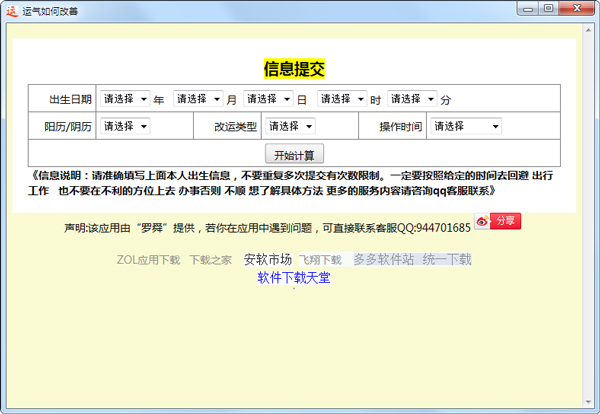Follow the blue 软件下载天堂 link
Image resolution: width=600 pixels, height=414 pixels.
[293, 277]
